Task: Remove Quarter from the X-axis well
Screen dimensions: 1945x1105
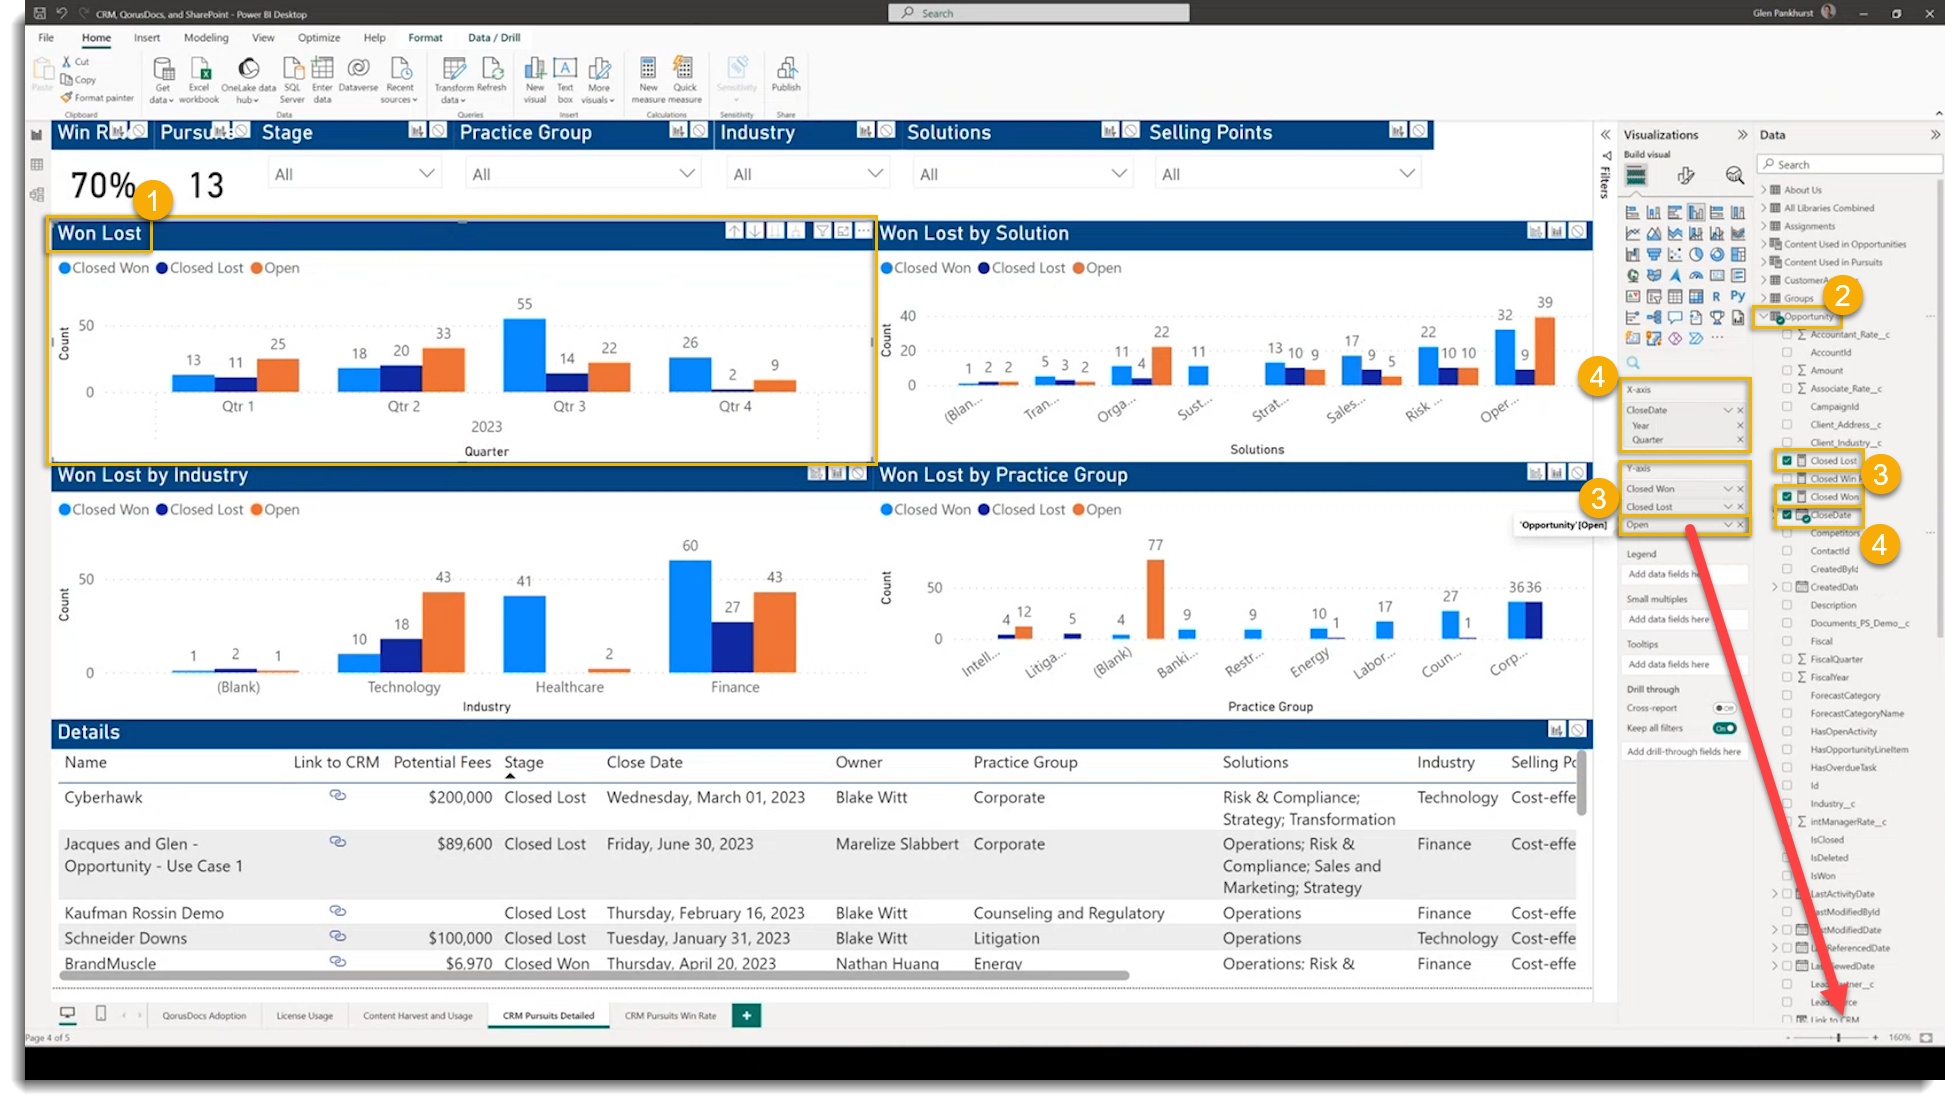Action: click(x=1740, y=440)
